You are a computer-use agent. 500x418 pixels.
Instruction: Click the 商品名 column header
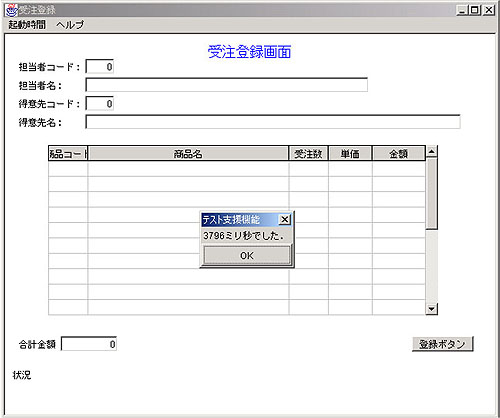[x=188, y=154]
